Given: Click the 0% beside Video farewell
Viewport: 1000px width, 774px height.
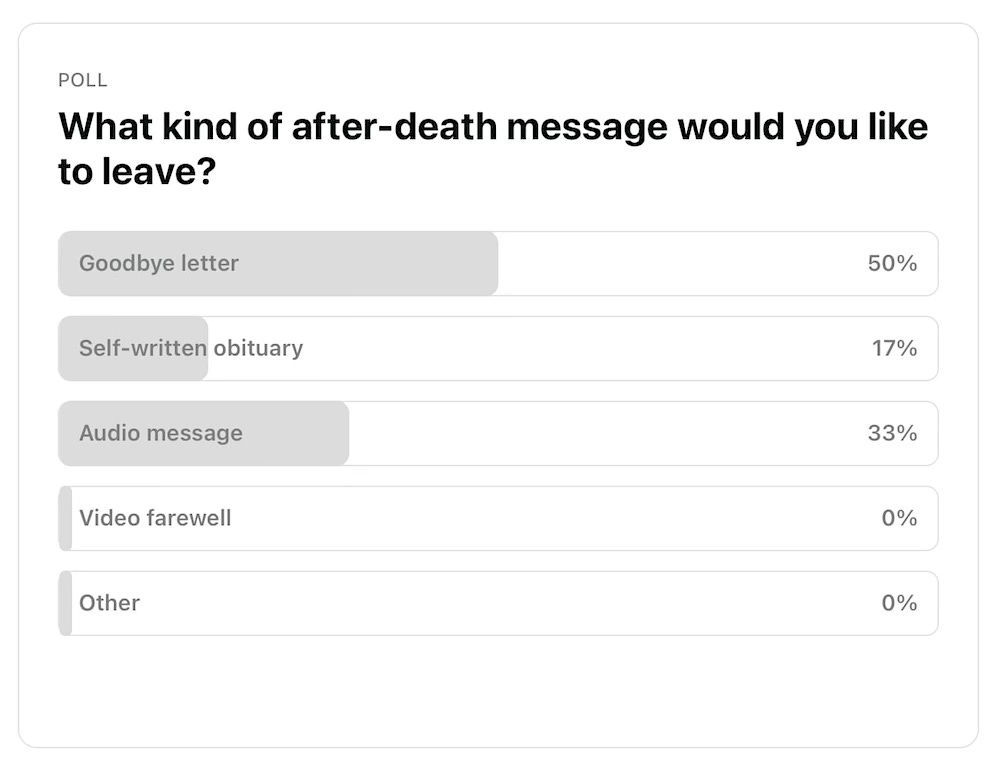Looking at the screenshot, I should [901, 518].
